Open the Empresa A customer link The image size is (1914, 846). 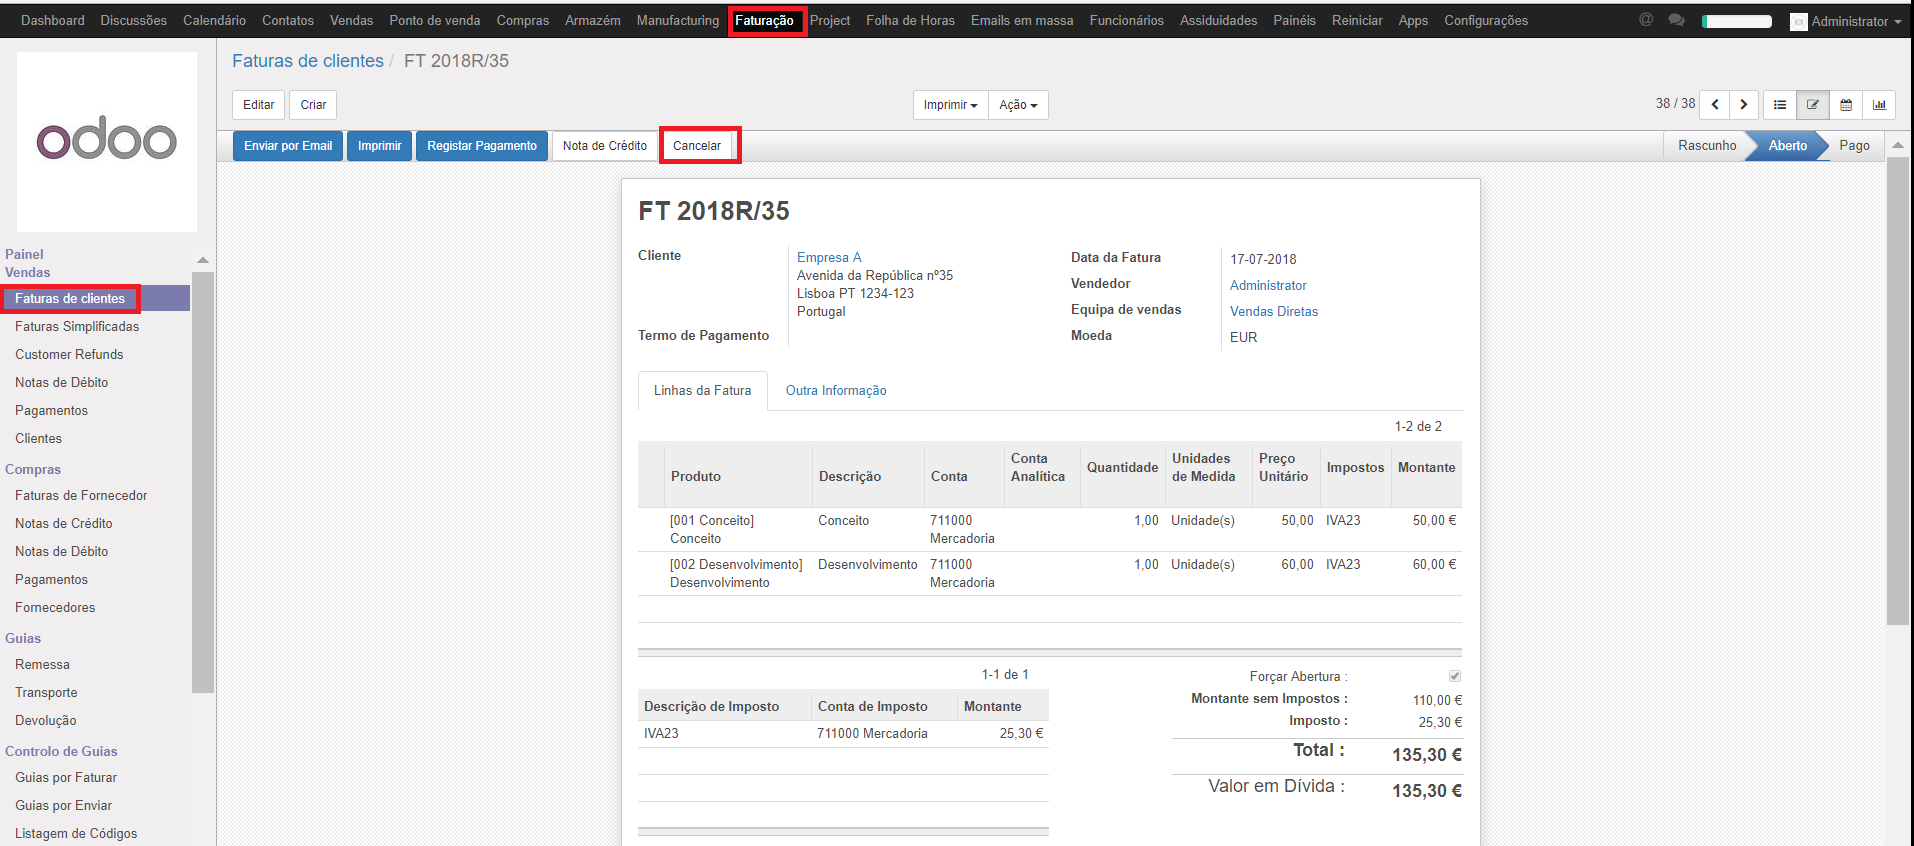pyautogui.click(x=829, y=258)
